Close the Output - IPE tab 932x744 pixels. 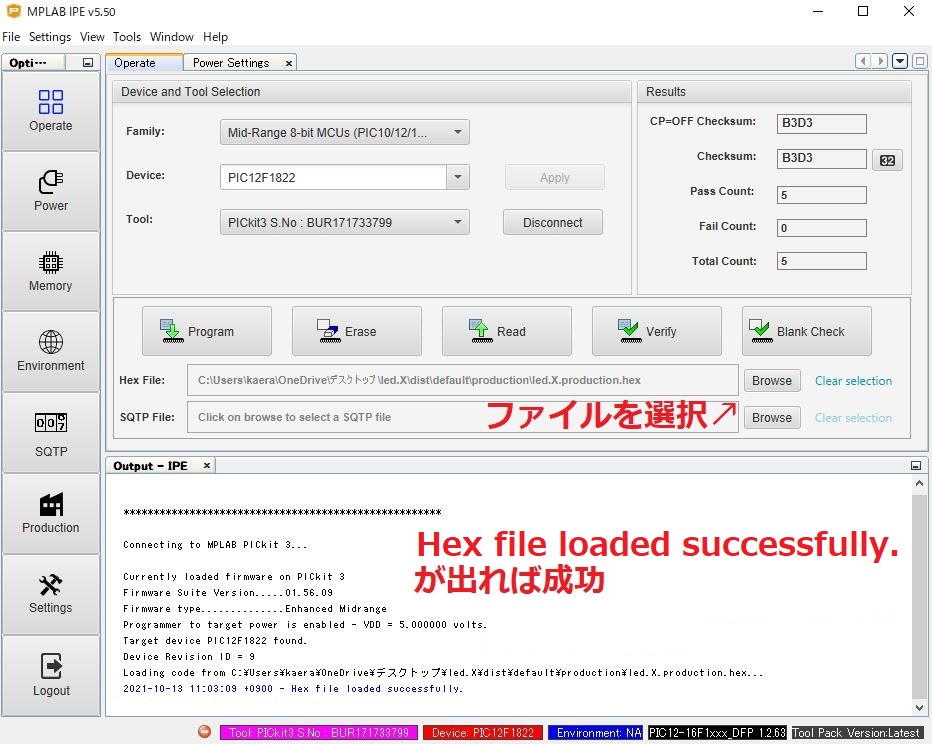tap(206, 465)
